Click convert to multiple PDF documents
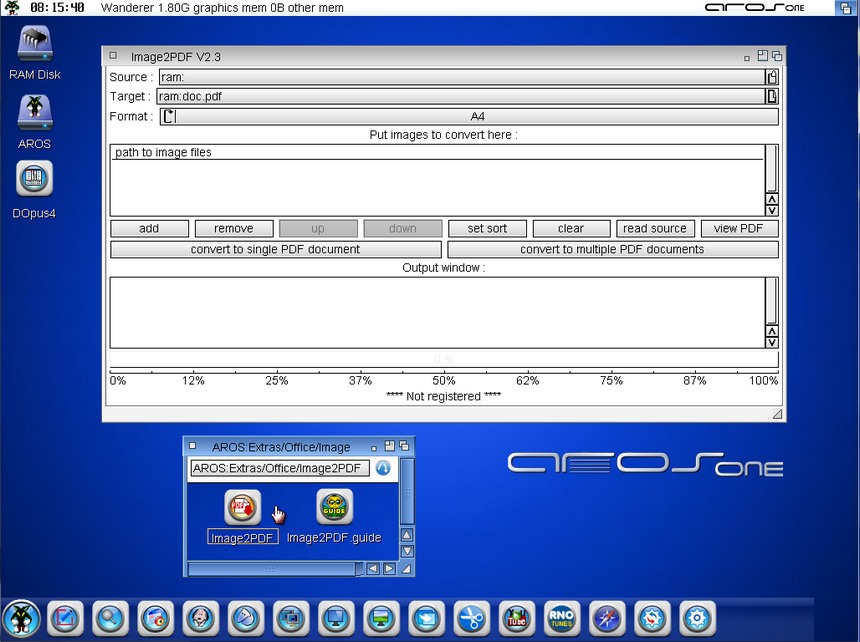860x642 pixels. 612,249
